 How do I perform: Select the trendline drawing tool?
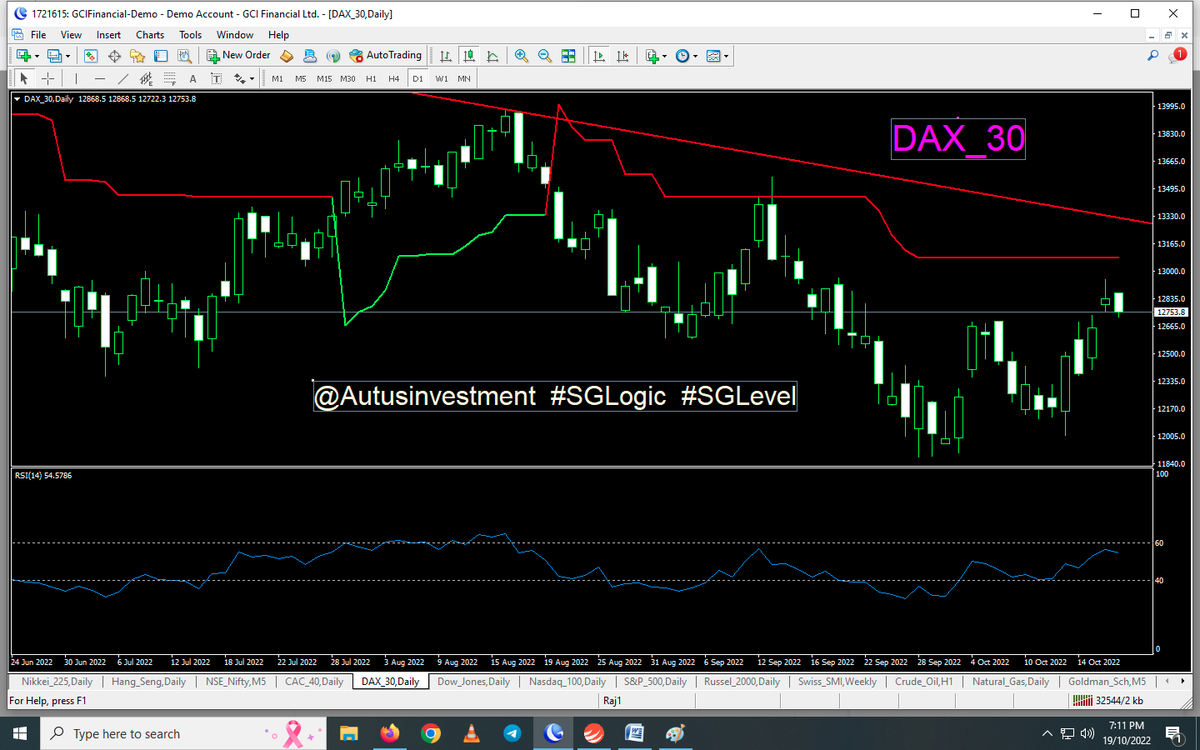pyautogui.click(x=123, y=78)
